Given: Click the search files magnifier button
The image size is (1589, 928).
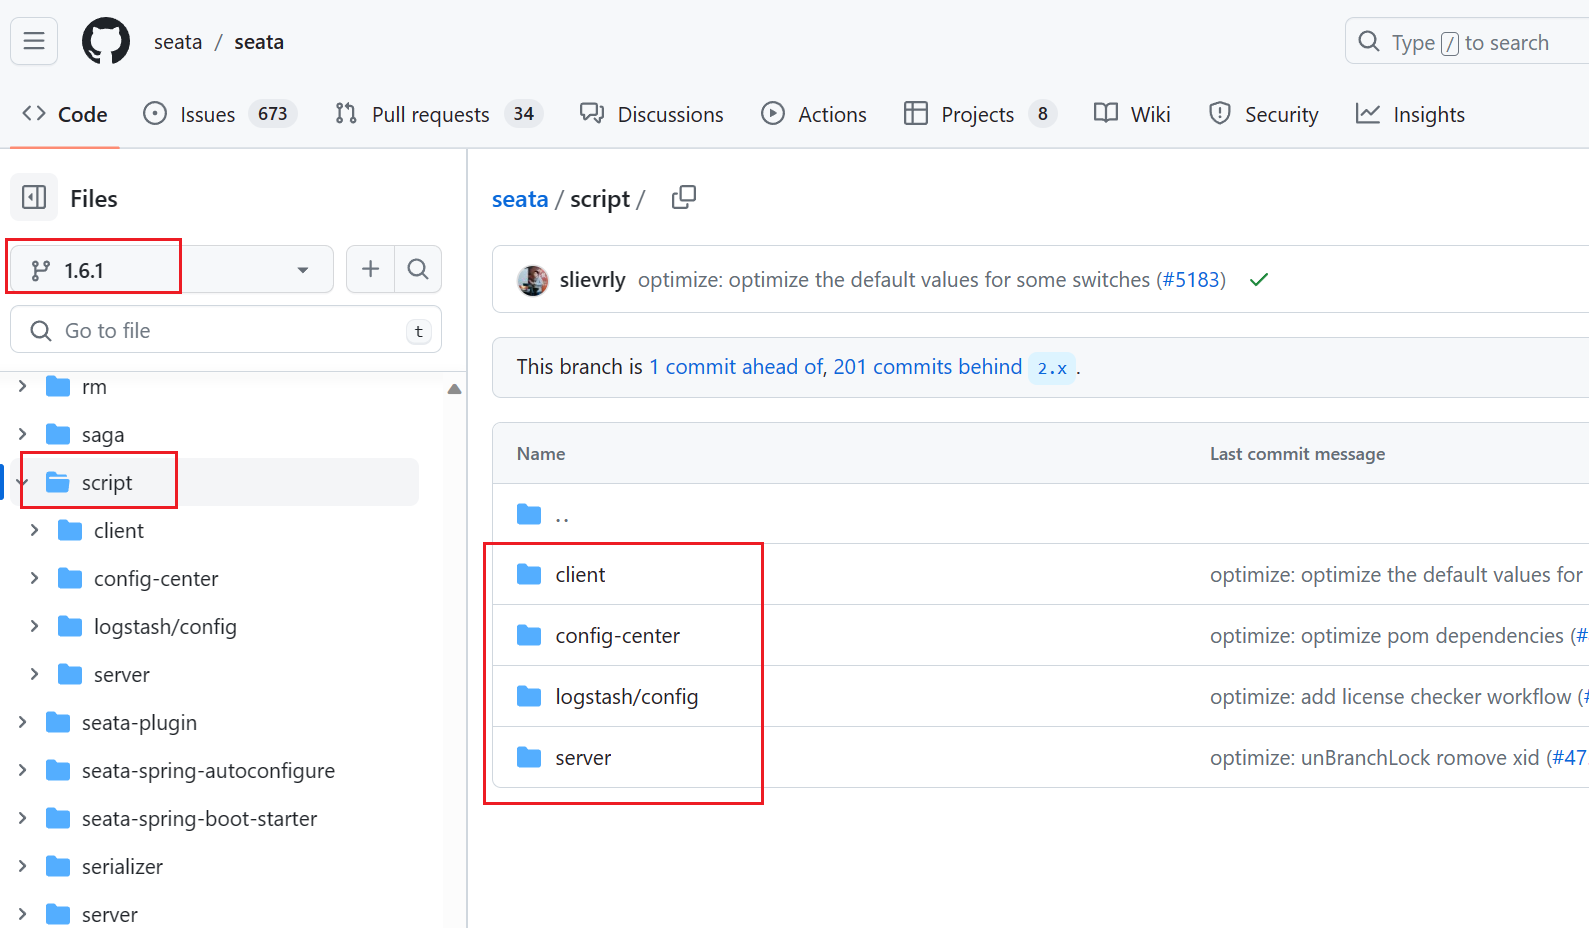Looking at the screenshot, I should point(418,269).
